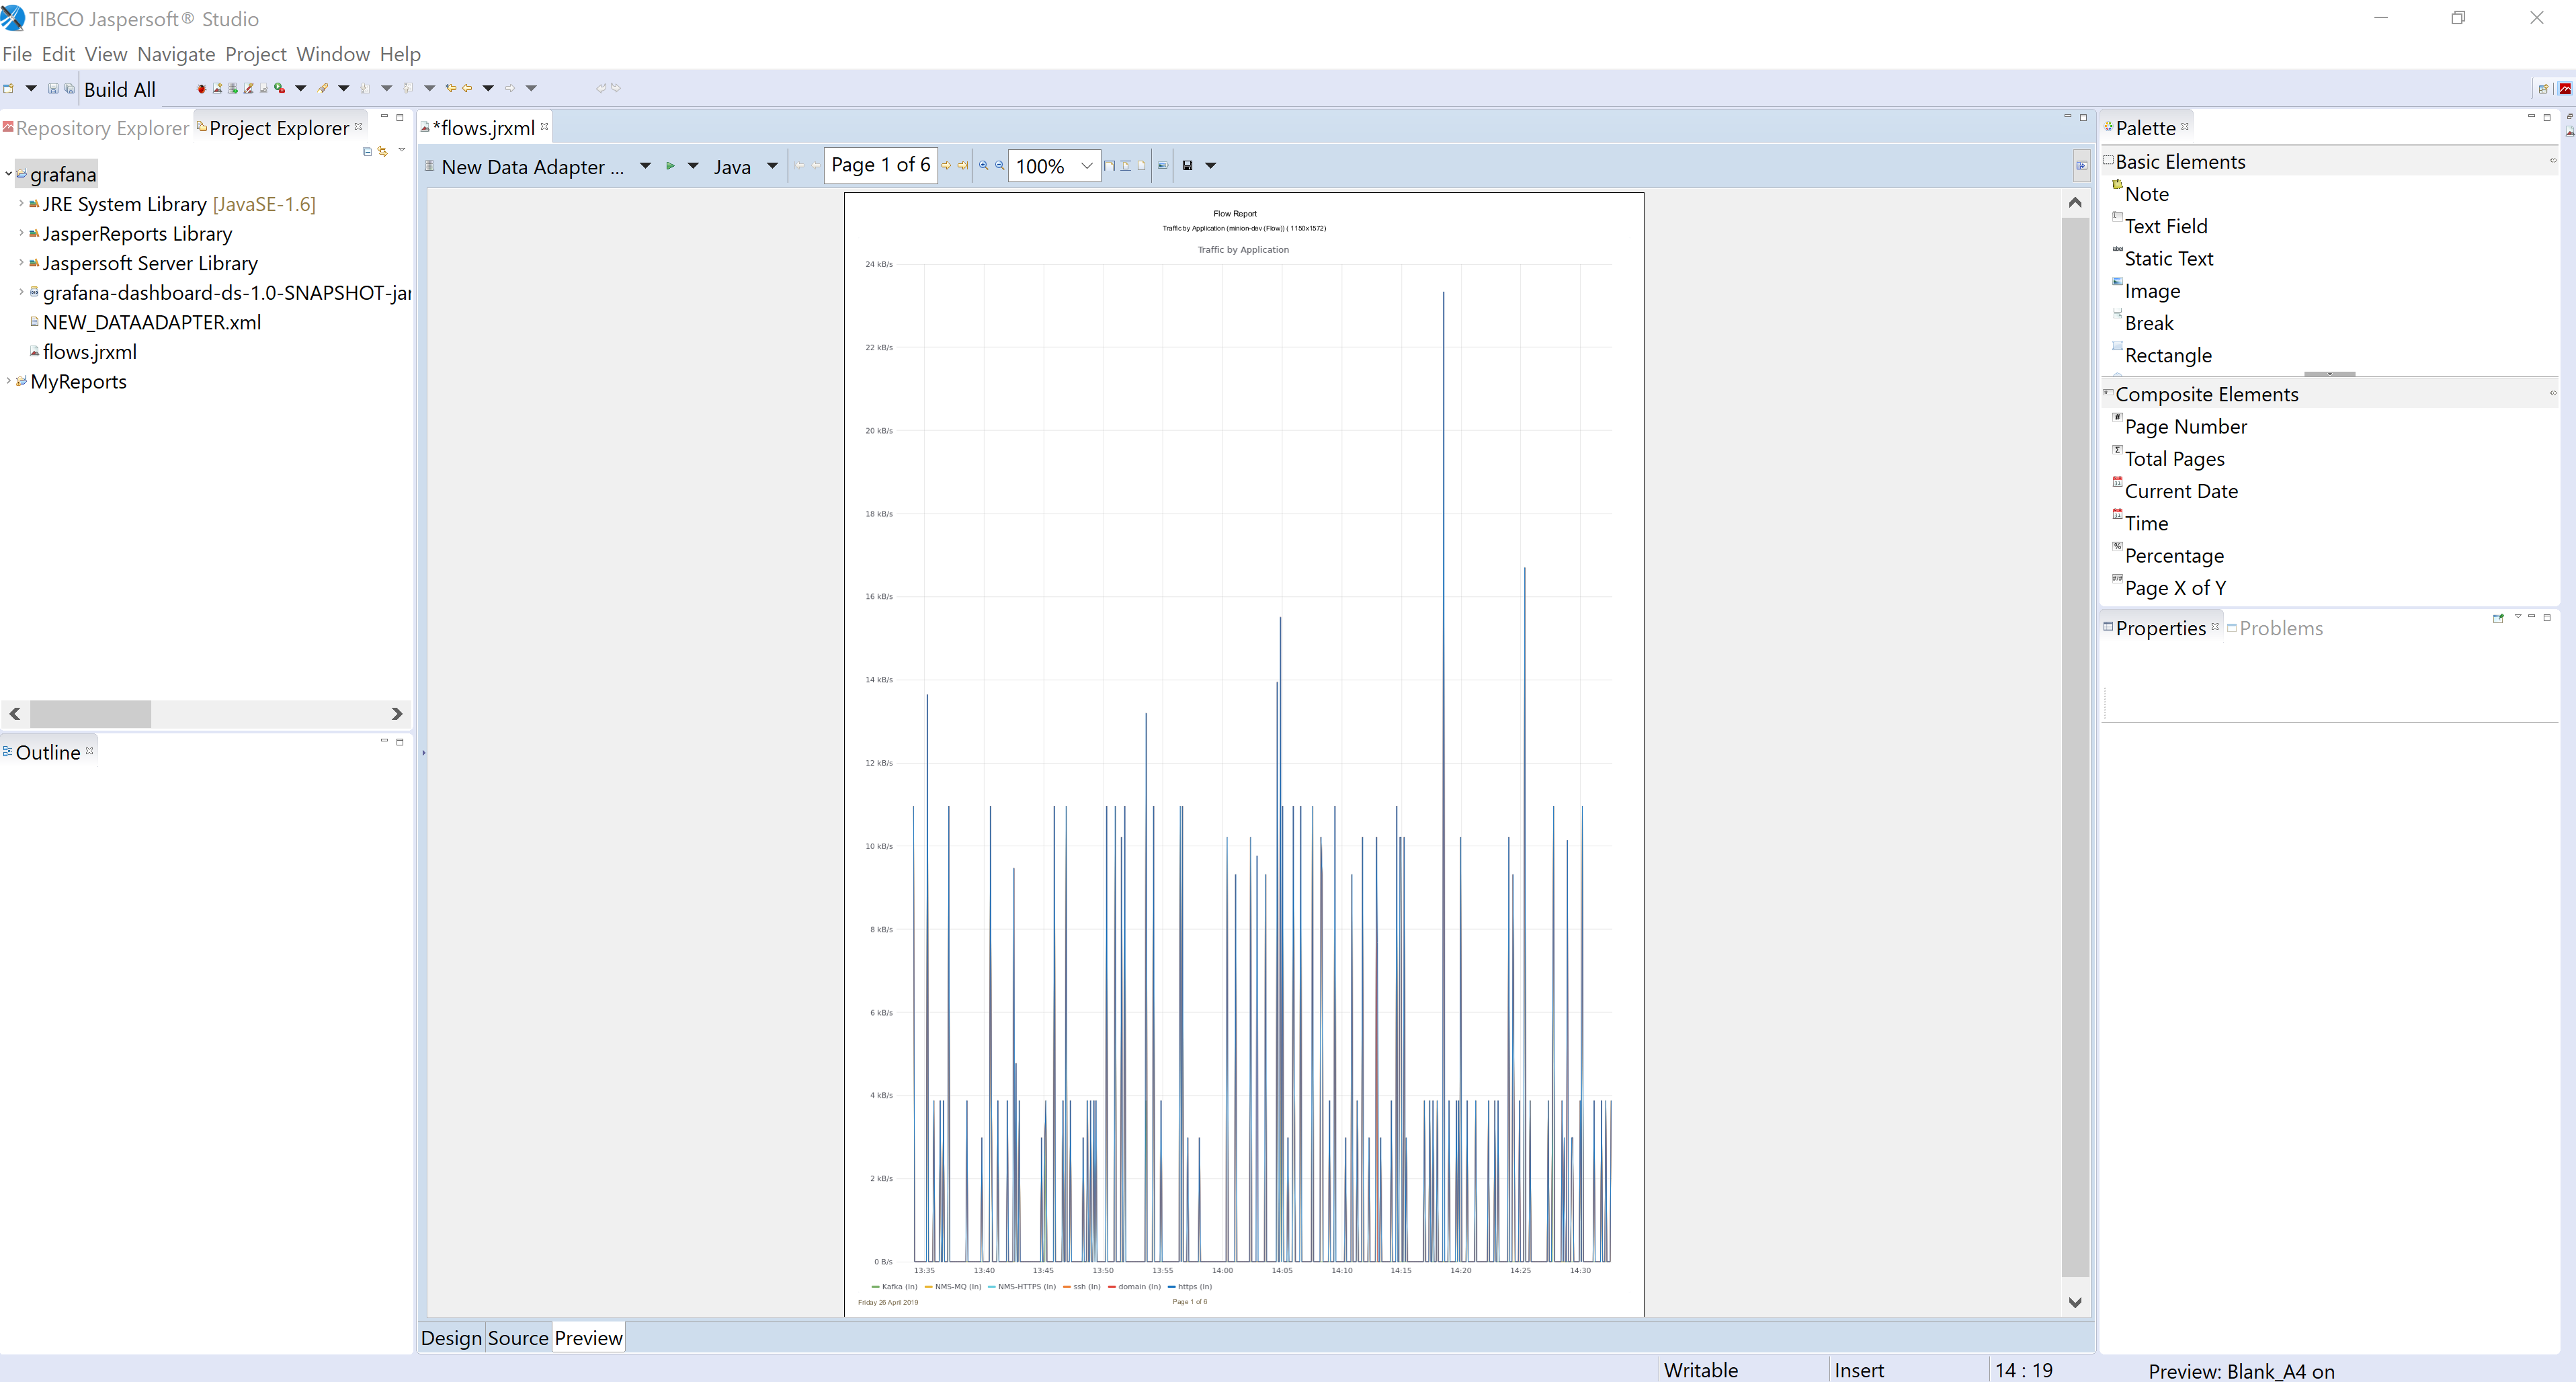Open the Java preview format dropdown
Image resolution: width=2576 pixels, height=1382 pixels.
pyautogui.click(x=772, y=166)
